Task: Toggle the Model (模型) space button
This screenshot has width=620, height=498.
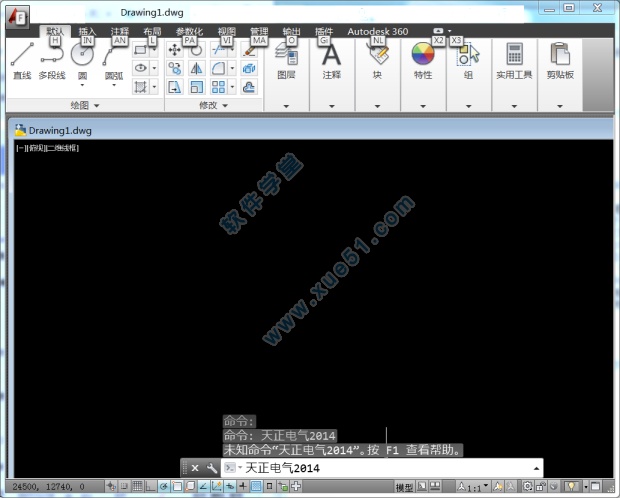Action: [x=404, y=487]
